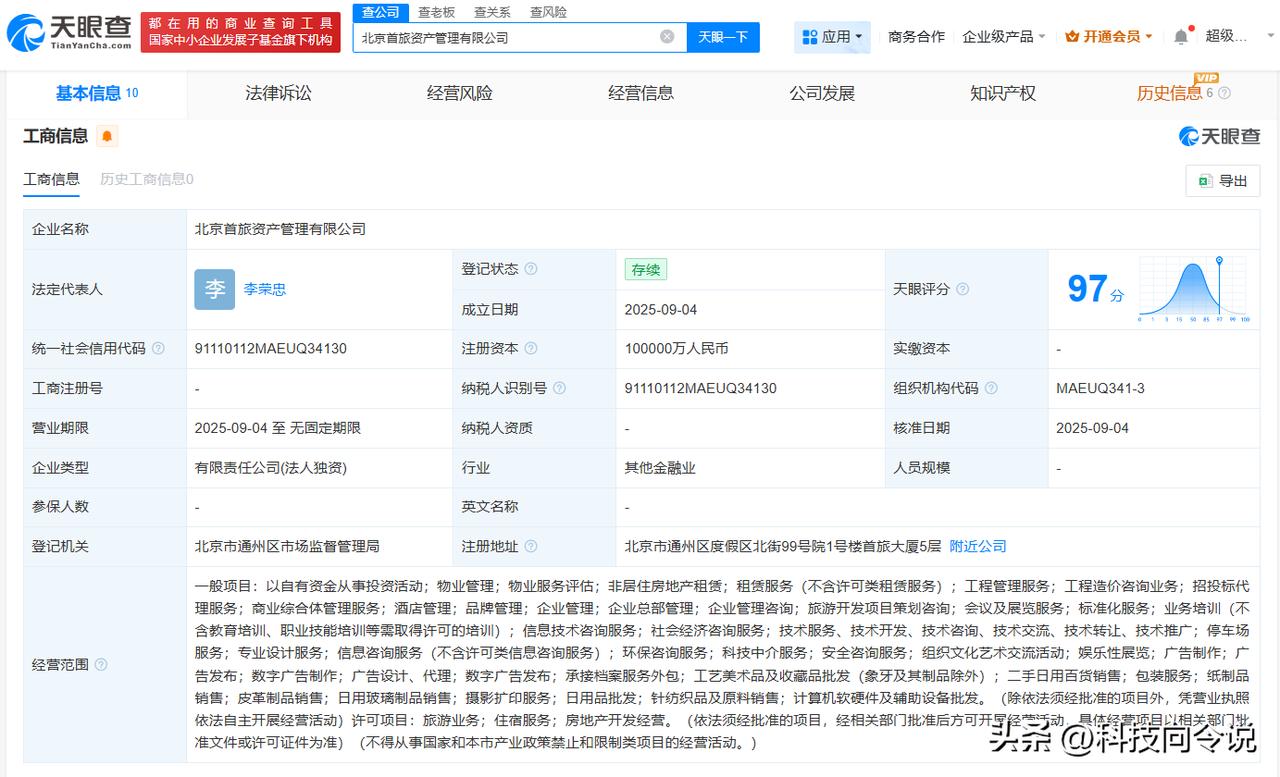Click the help icon next to 注册资本

click(531, 349)
